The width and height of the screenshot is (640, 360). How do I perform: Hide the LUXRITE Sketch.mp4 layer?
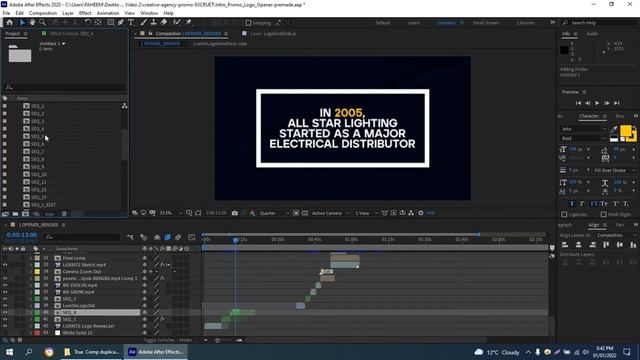tap(5, 265)
